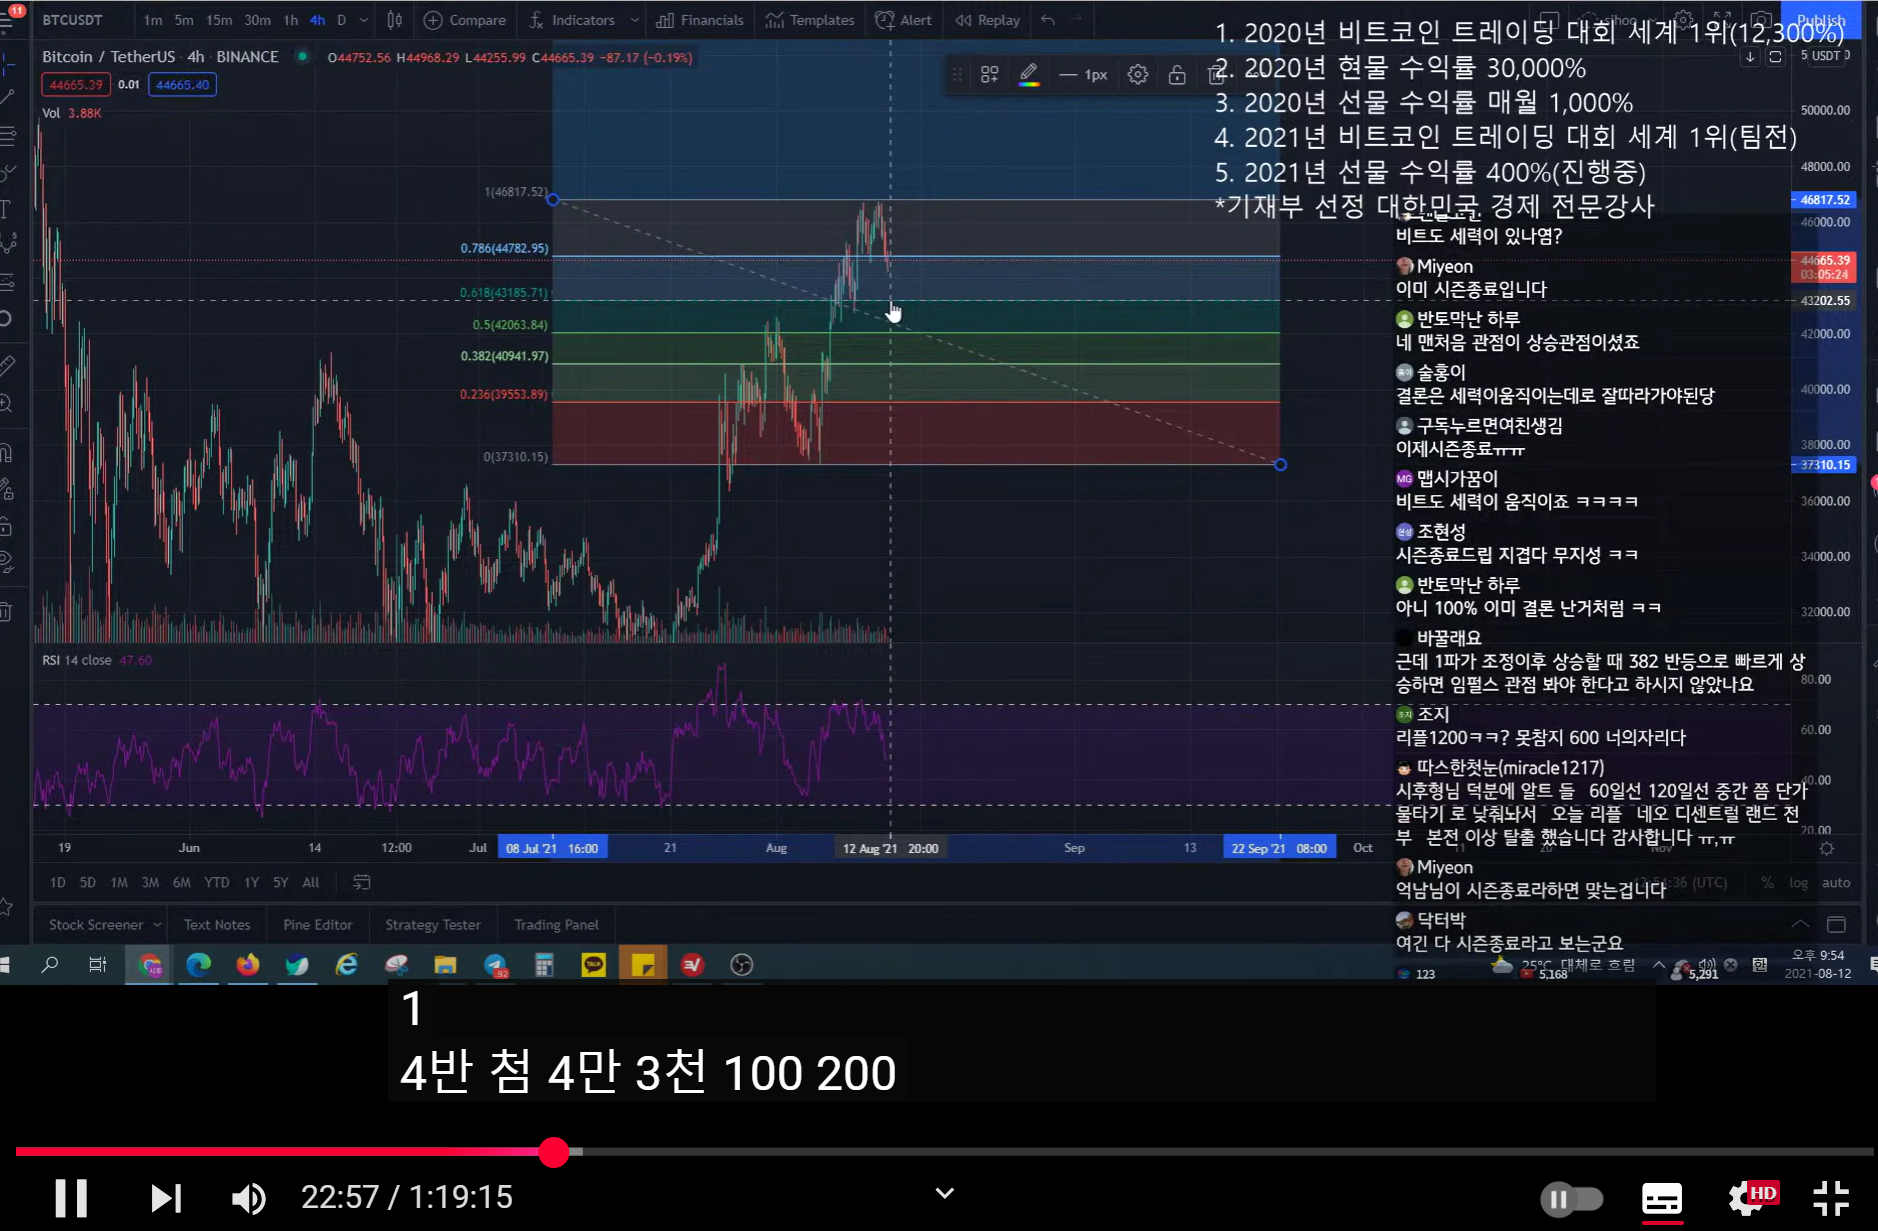Image resolution: width=1878 pixels, height=1231 pixels.
Task: Skip to the next video
Action: coord(166,1197)
